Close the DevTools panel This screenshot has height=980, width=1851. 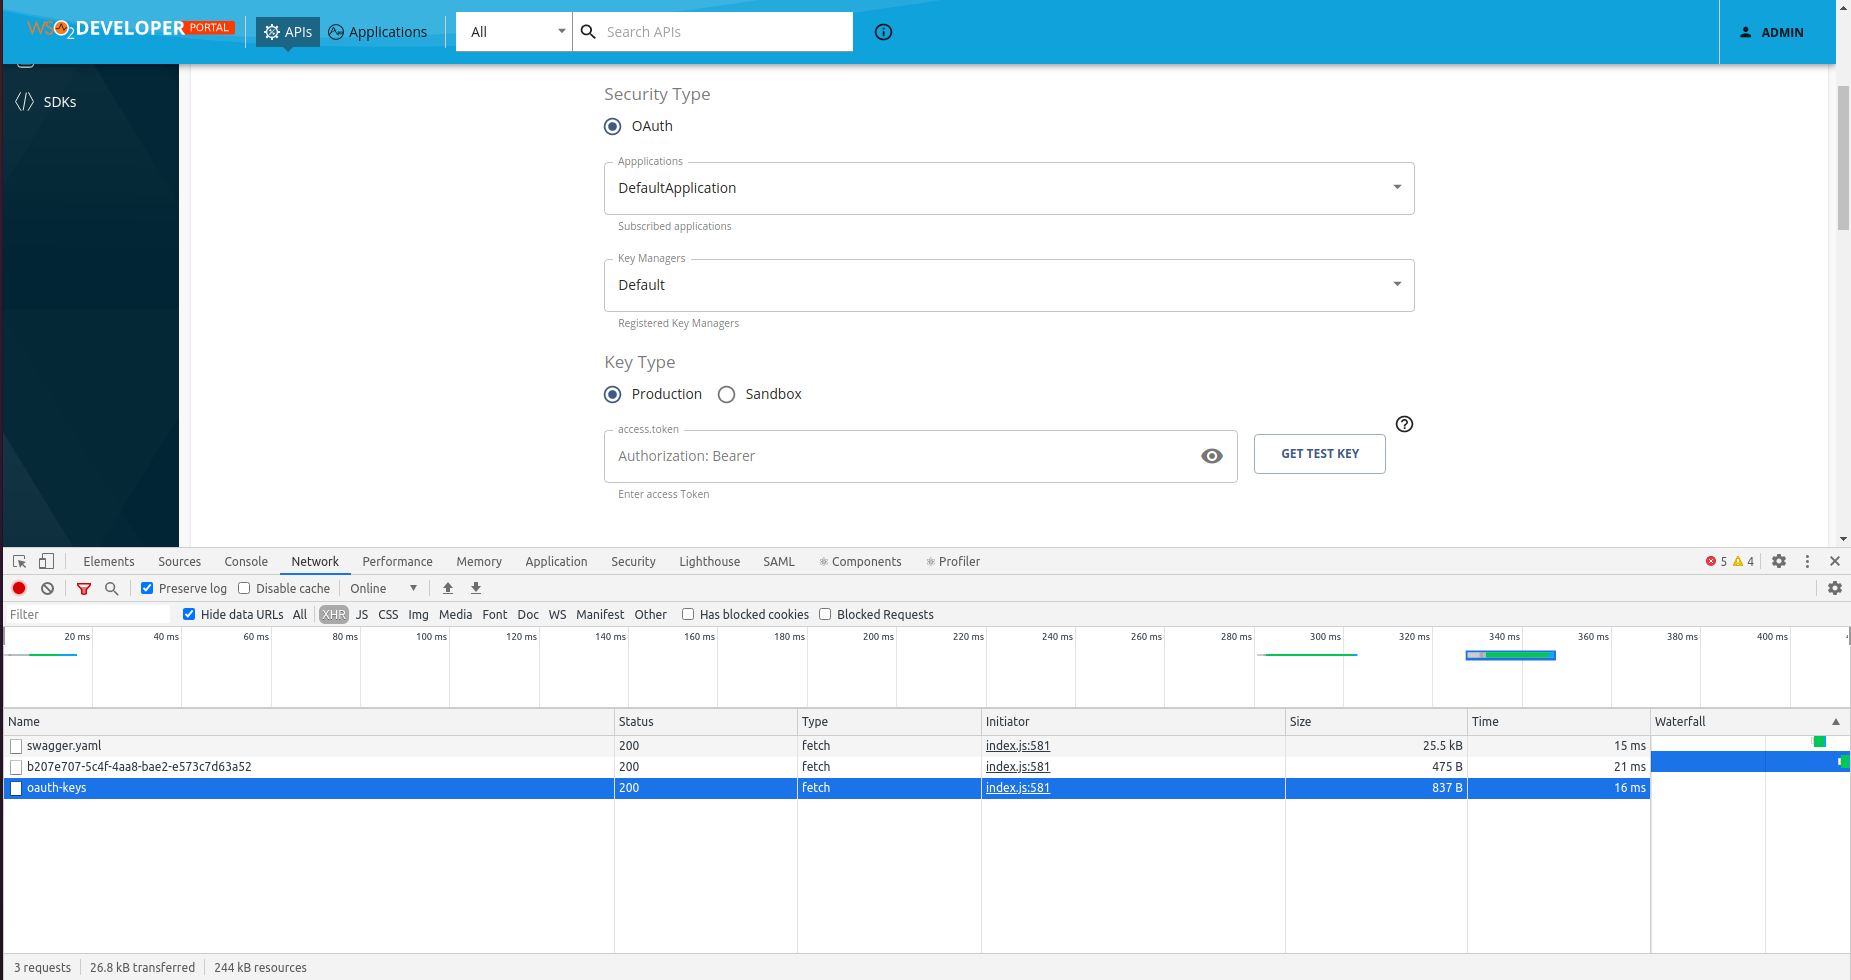coord(1835,561)
